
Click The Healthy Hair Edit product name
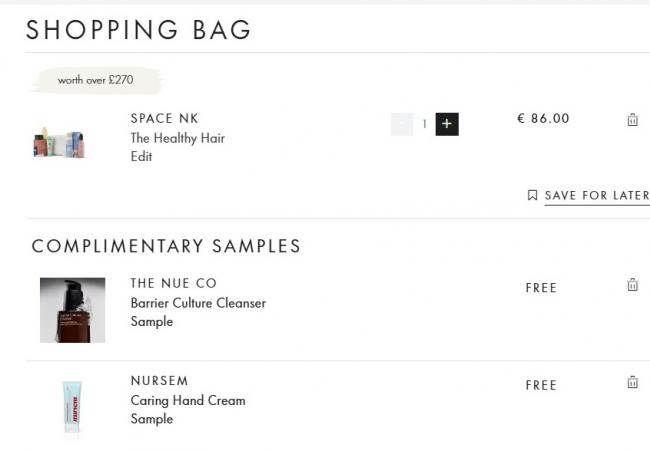(x=178, y=147)
